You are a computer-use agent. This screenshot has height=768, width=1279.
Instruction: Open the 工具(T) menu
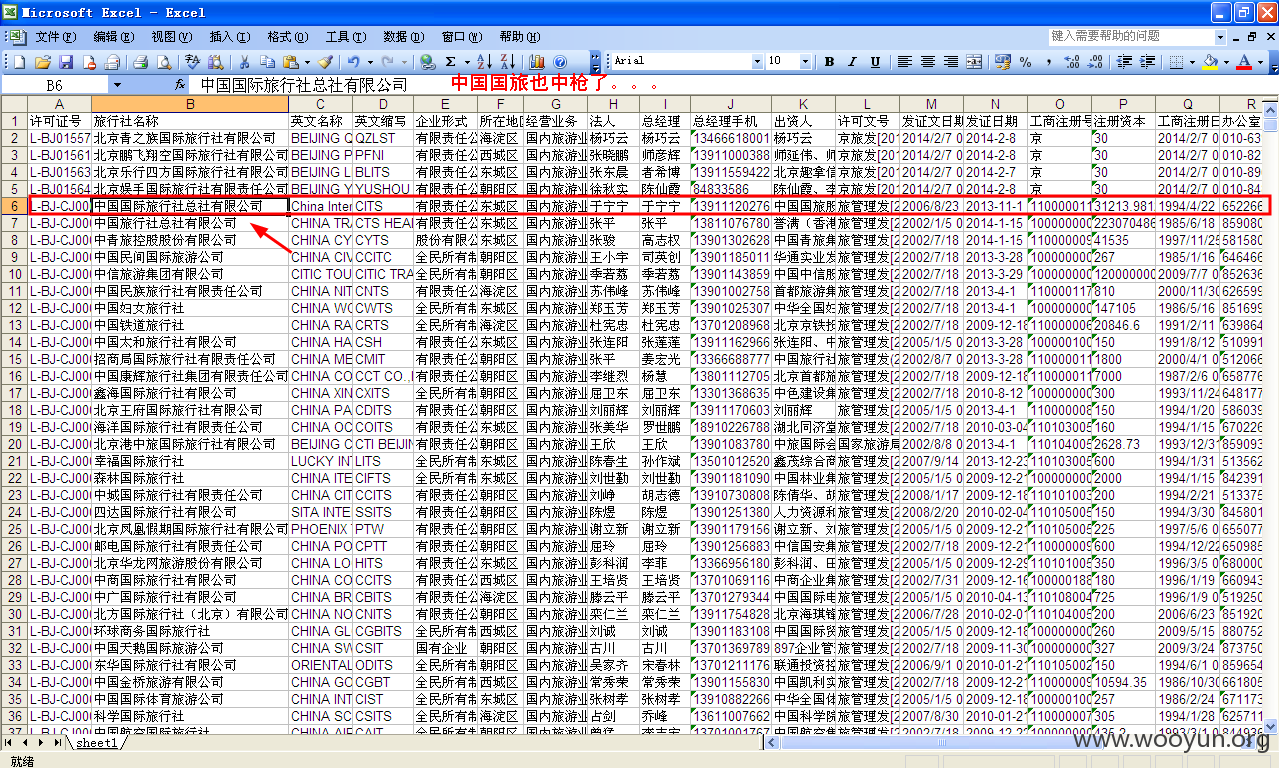345,36
